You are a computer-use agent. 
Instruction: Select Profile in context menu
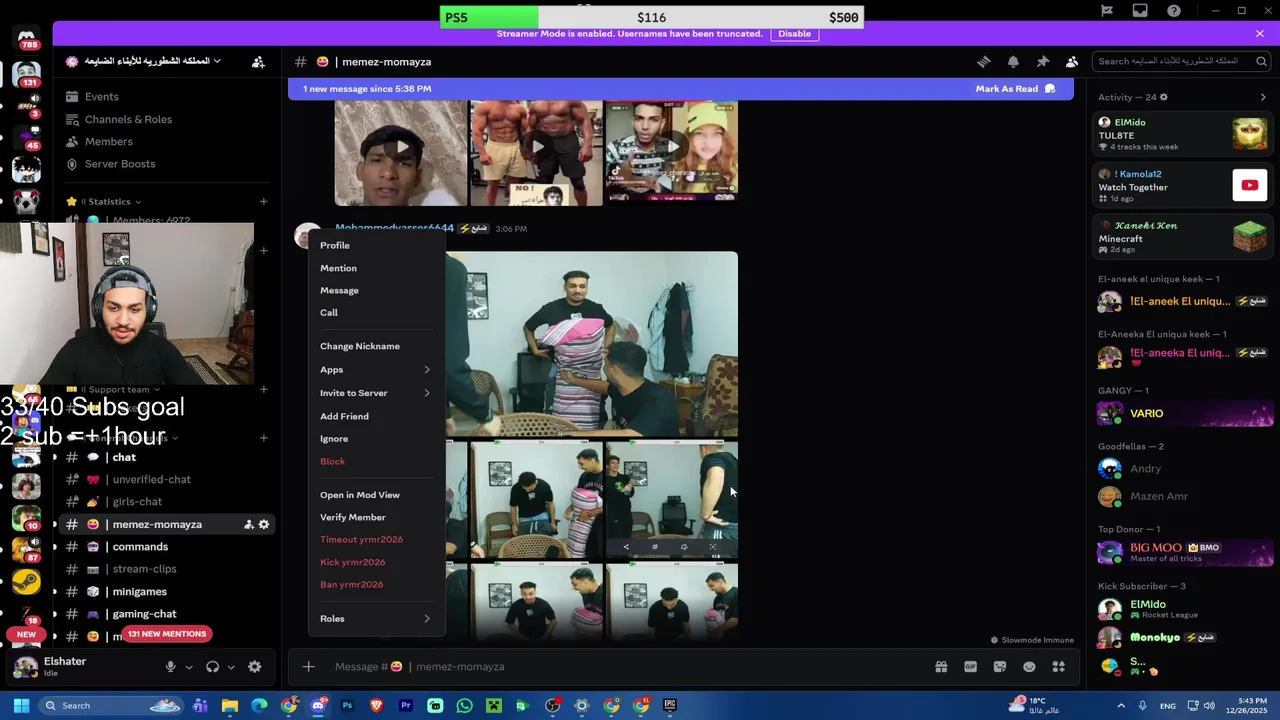coord(376,245)
